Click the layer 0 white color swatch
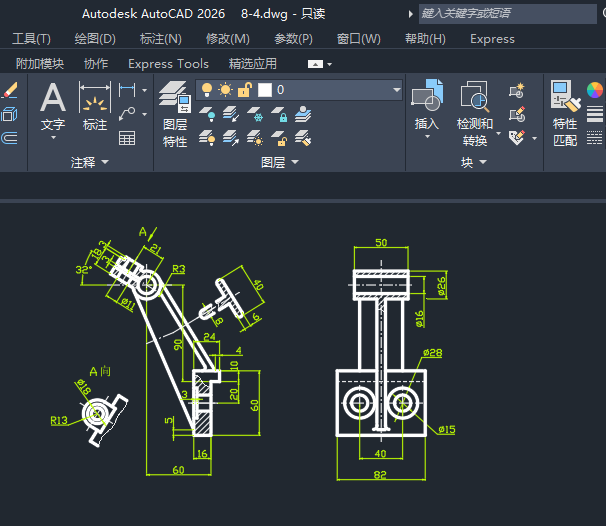 tap(265, 90)
